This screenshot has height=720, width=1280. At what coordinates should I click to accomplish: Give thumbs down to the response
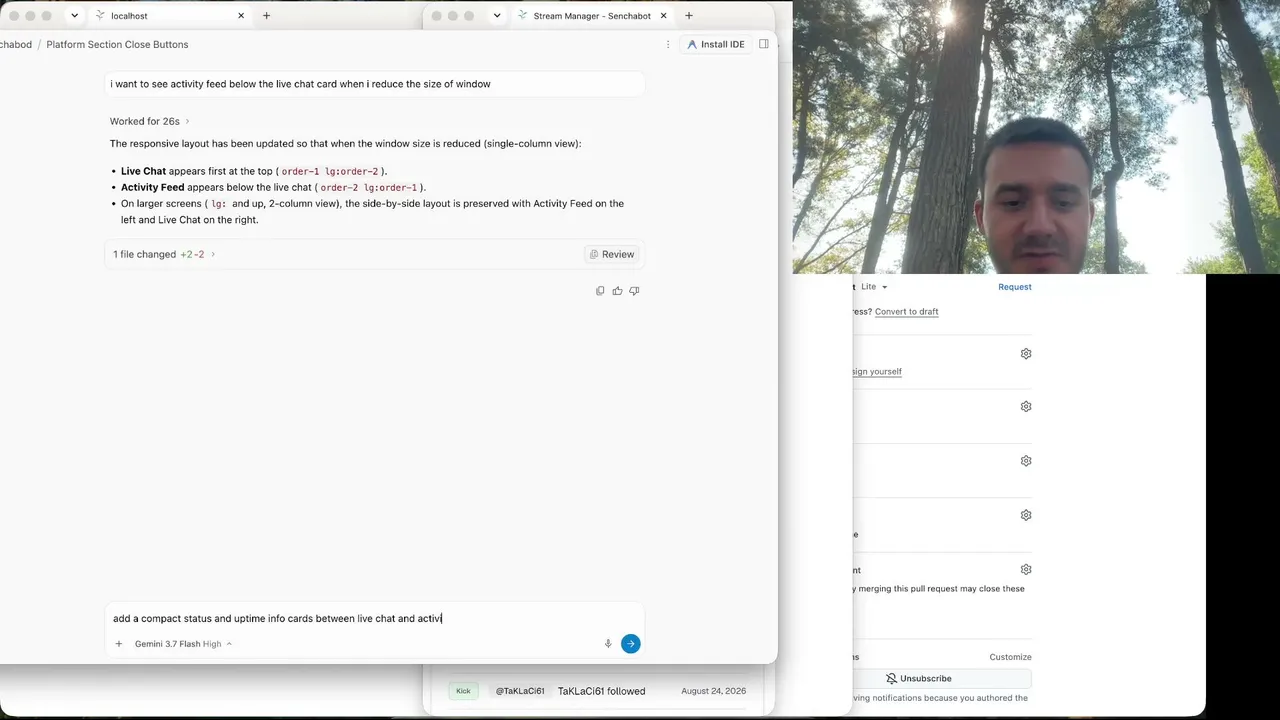point(634,291)
